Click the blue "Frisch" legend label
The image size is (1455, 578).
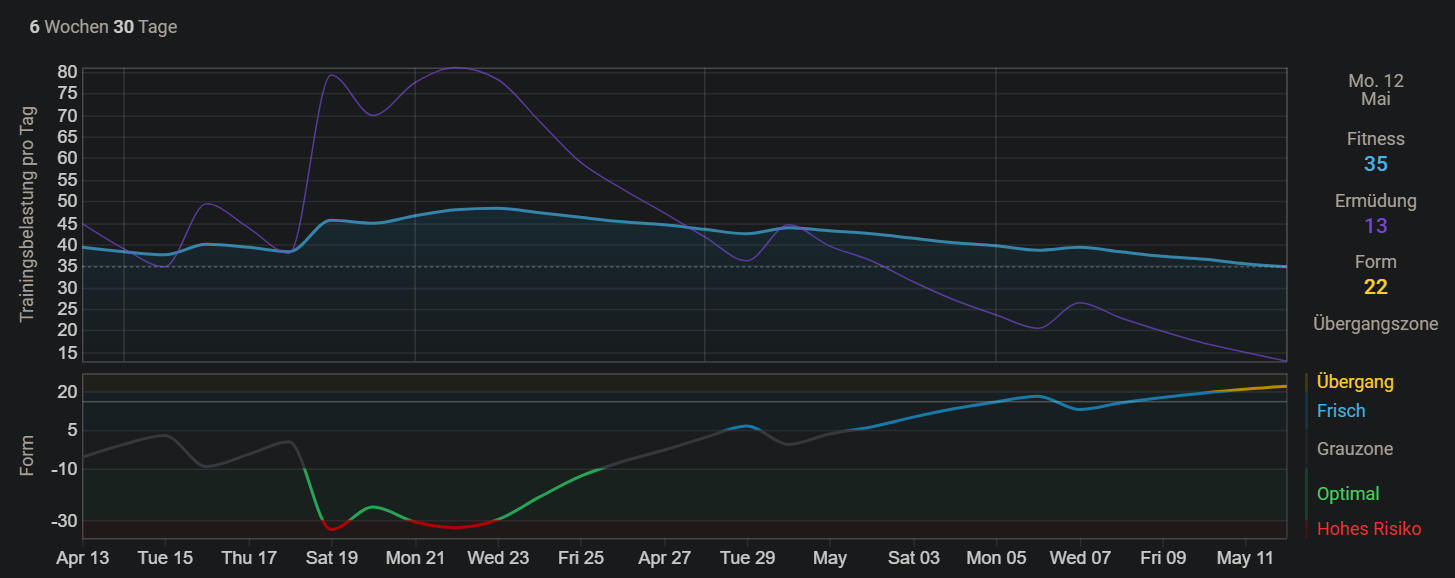point(1340,411)
